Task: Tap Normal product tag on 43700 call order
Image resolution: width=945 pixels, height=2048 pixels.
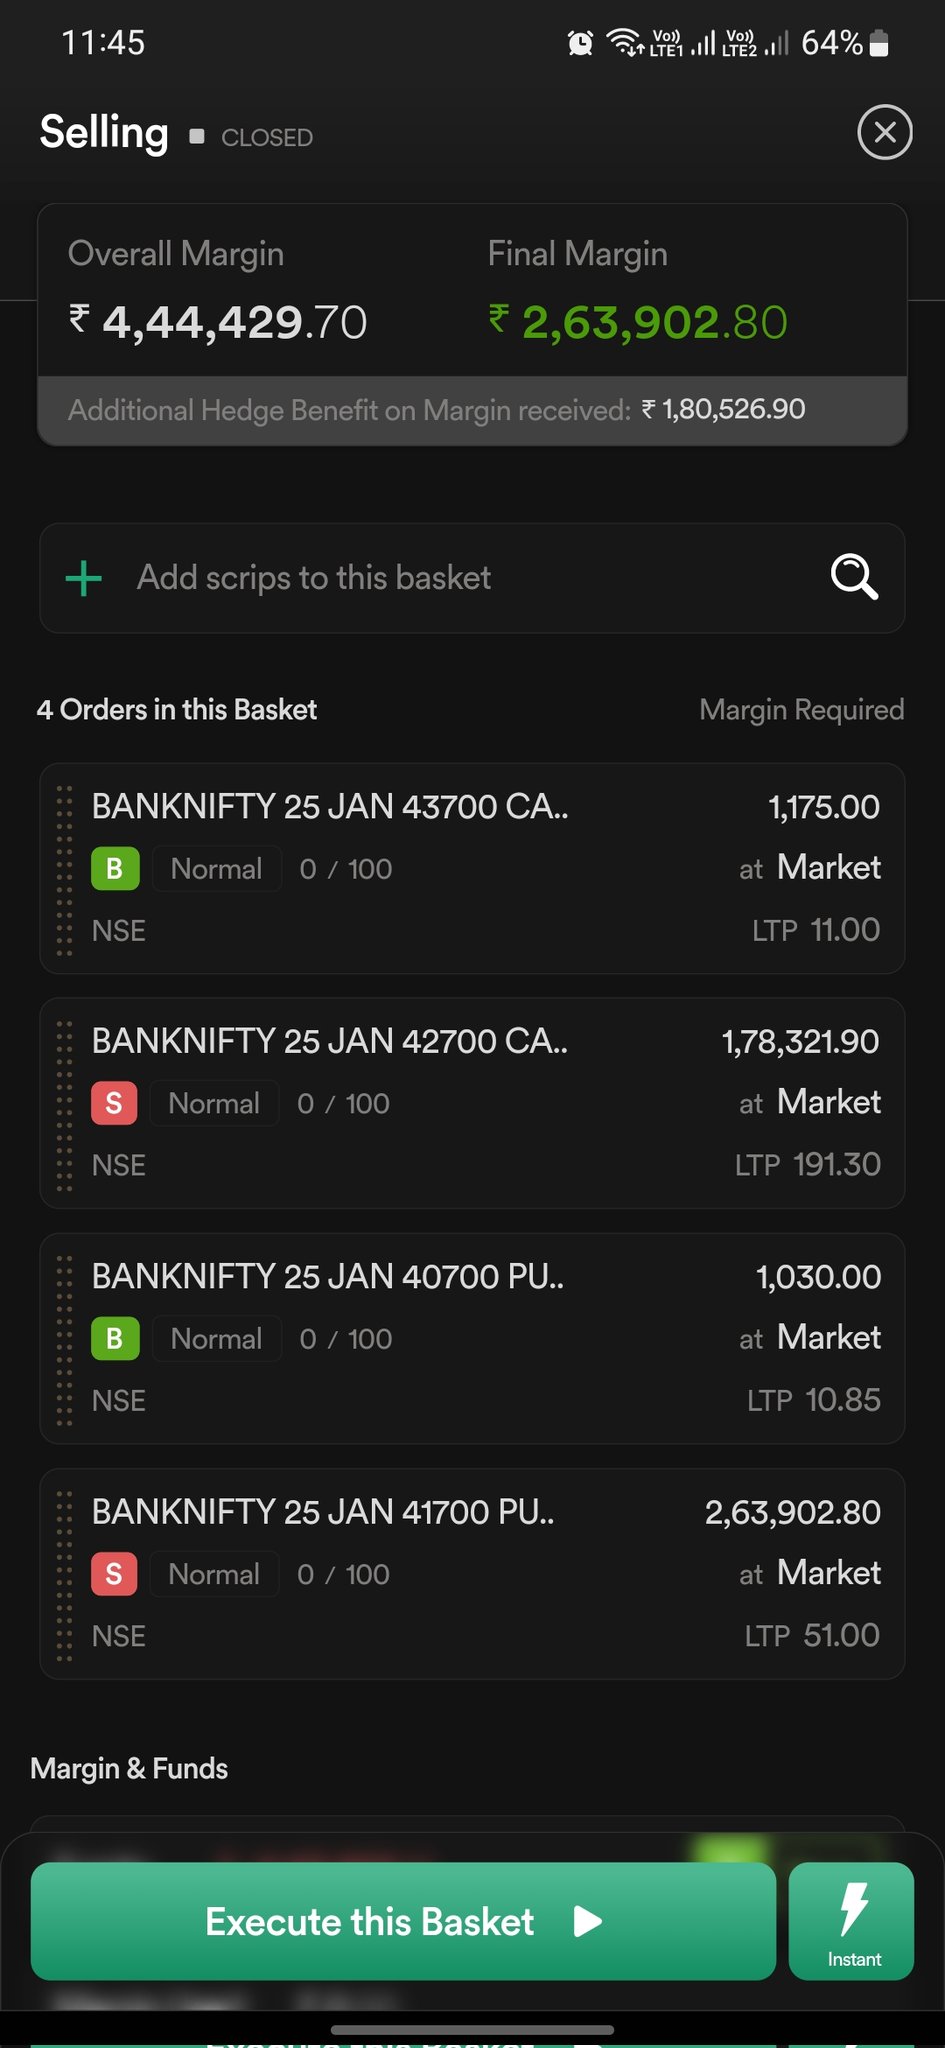Action: pyautogui.click(x=217, y=868)
